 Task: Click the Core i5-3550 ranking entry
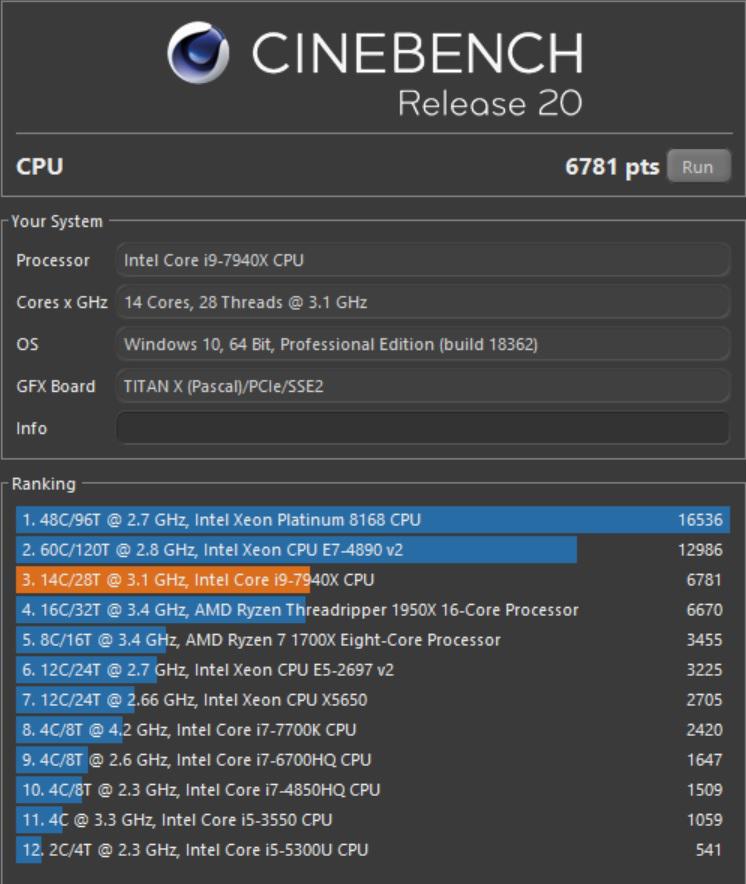pyautogui.click(x=372, y=820)
